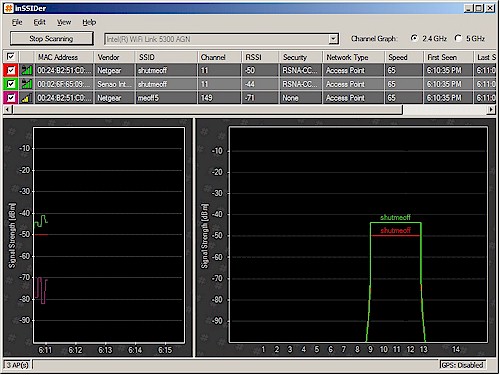The width and height of the screenshot is (500, 375).
Task: Sort by Vendor column header
Action: click(x=115, y=57)
